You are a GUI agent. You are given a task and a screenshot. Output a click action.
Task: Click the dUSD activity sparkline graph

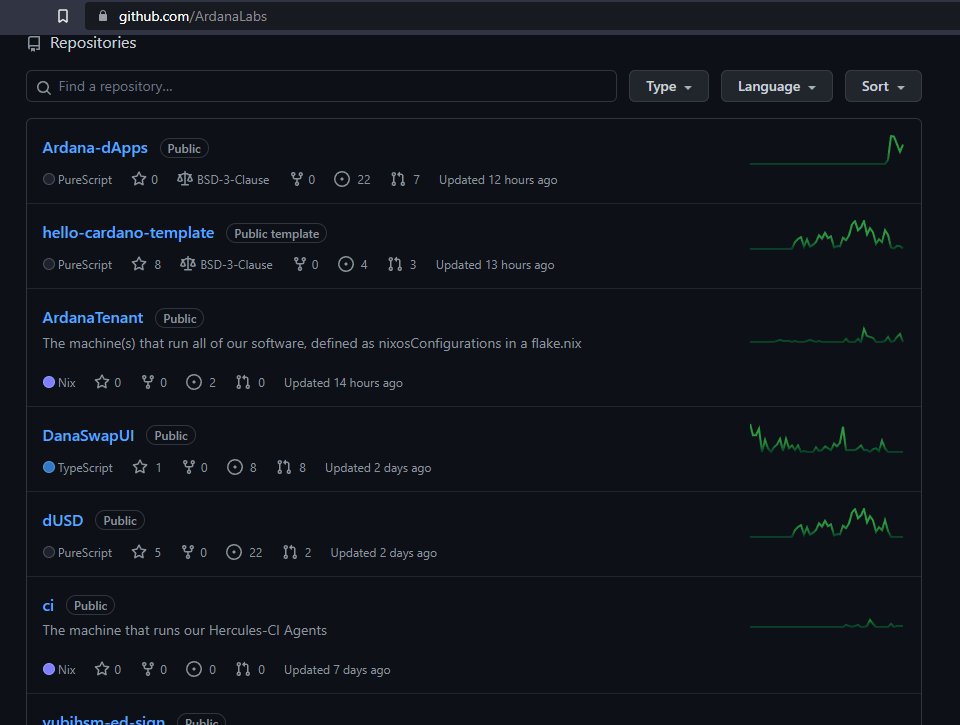tap(827, 522)
